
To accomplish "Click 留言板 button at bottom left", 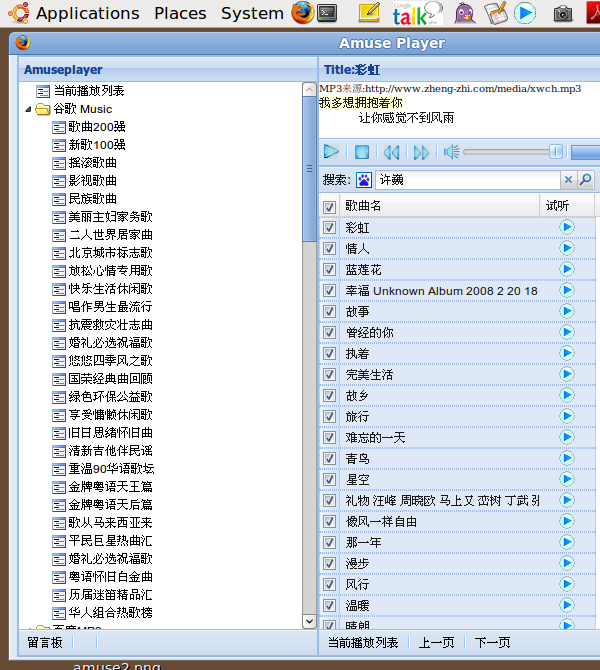I will (45, 642).
